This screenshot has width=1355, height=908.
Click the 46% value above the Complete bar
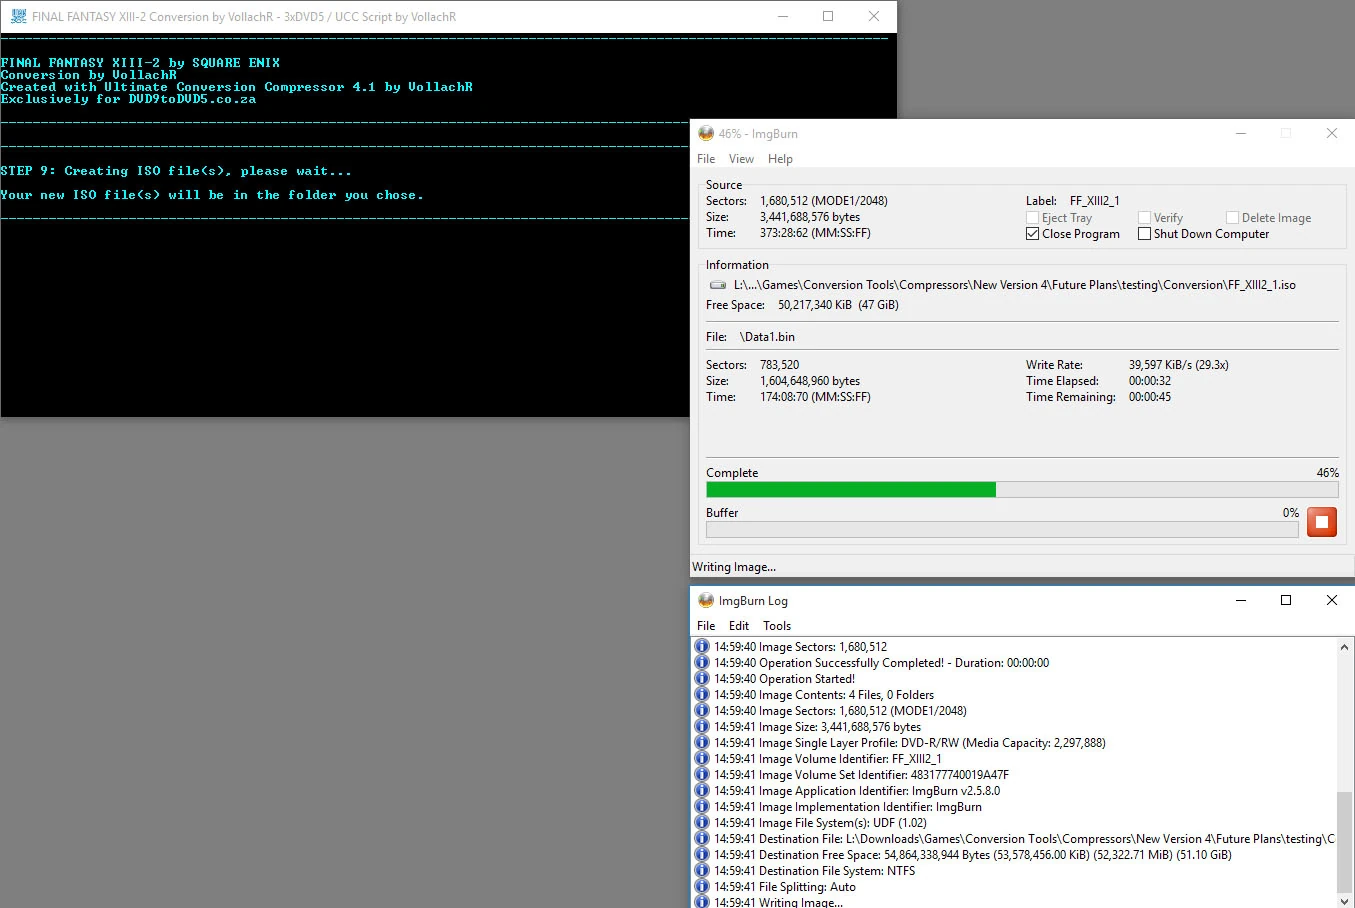tap(1327, 473)
